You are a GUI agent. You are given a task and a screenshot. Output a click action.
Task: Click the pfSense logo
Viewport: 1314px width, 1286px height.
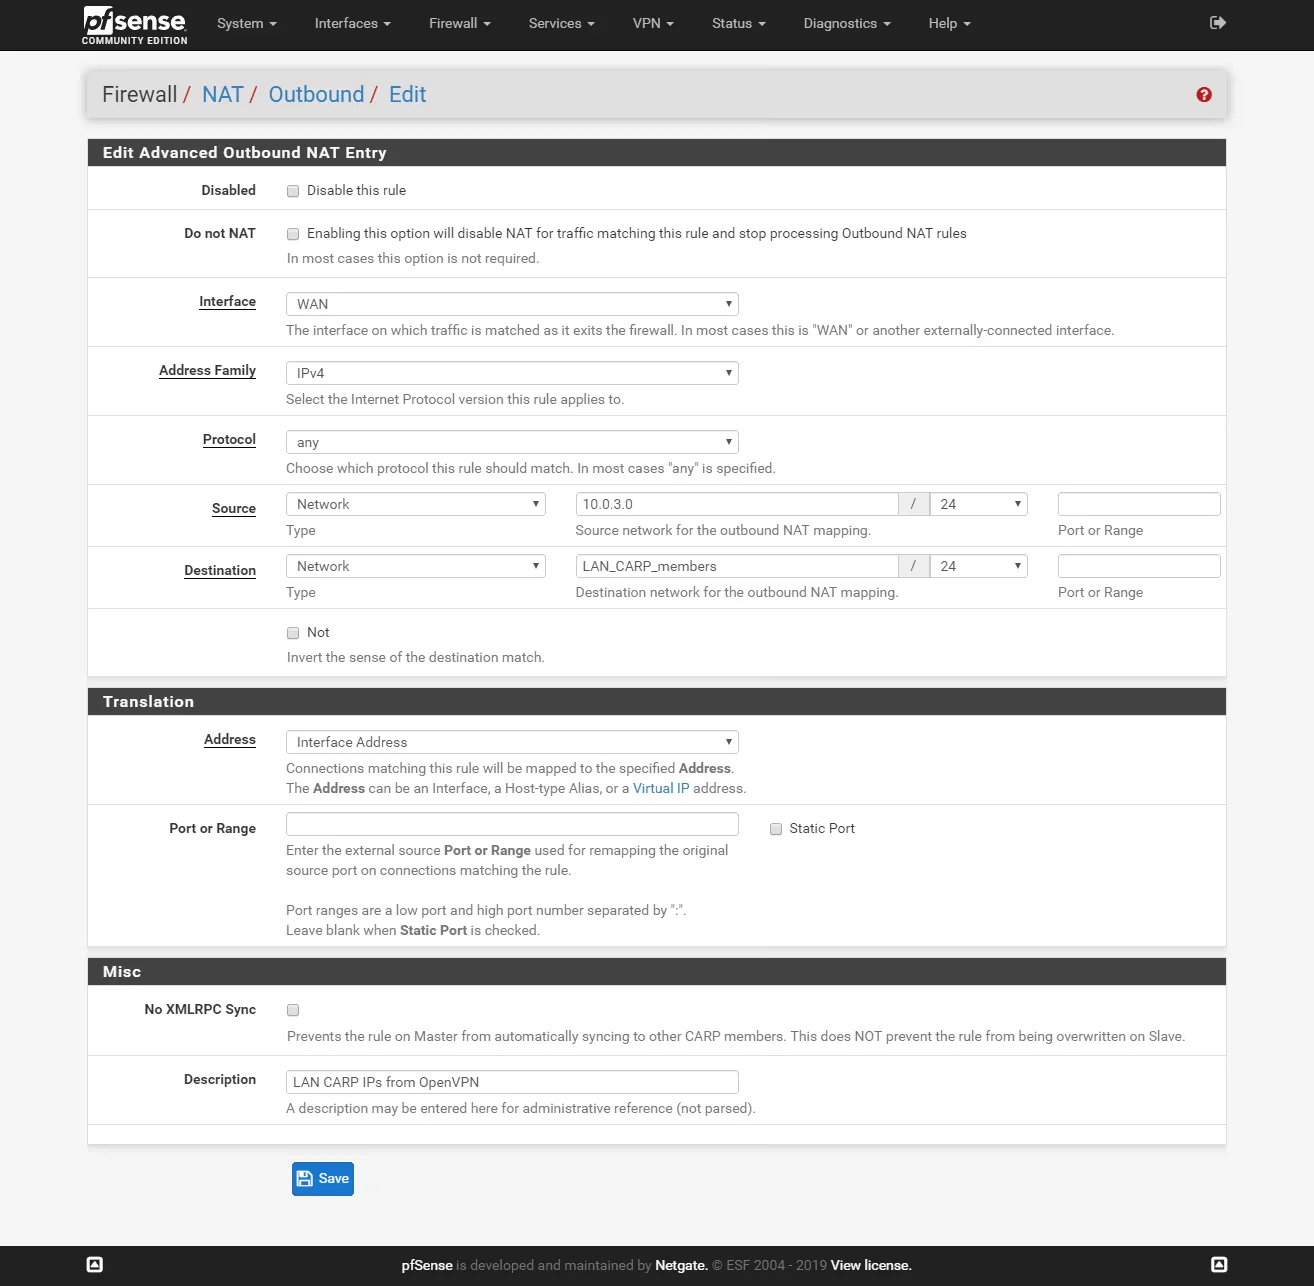[133, 25]
